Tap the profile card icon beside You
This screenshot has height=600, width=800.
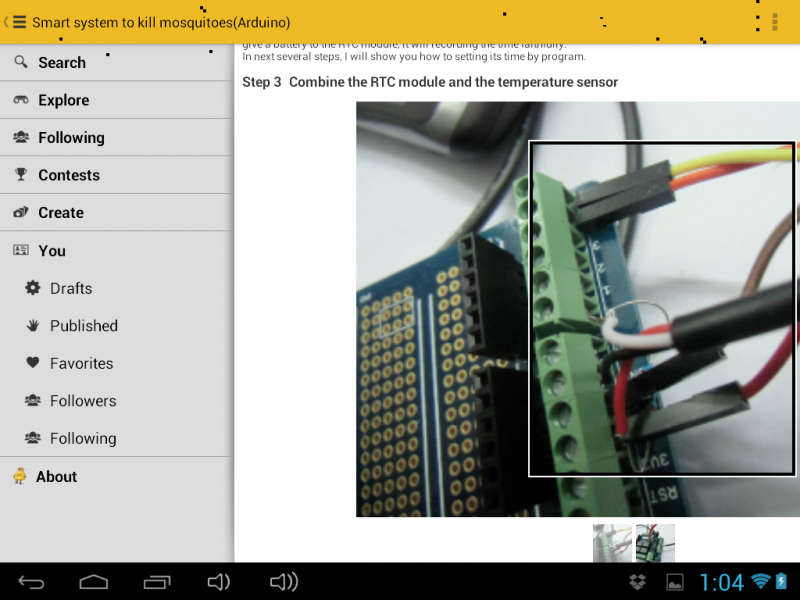click(21, 250)
